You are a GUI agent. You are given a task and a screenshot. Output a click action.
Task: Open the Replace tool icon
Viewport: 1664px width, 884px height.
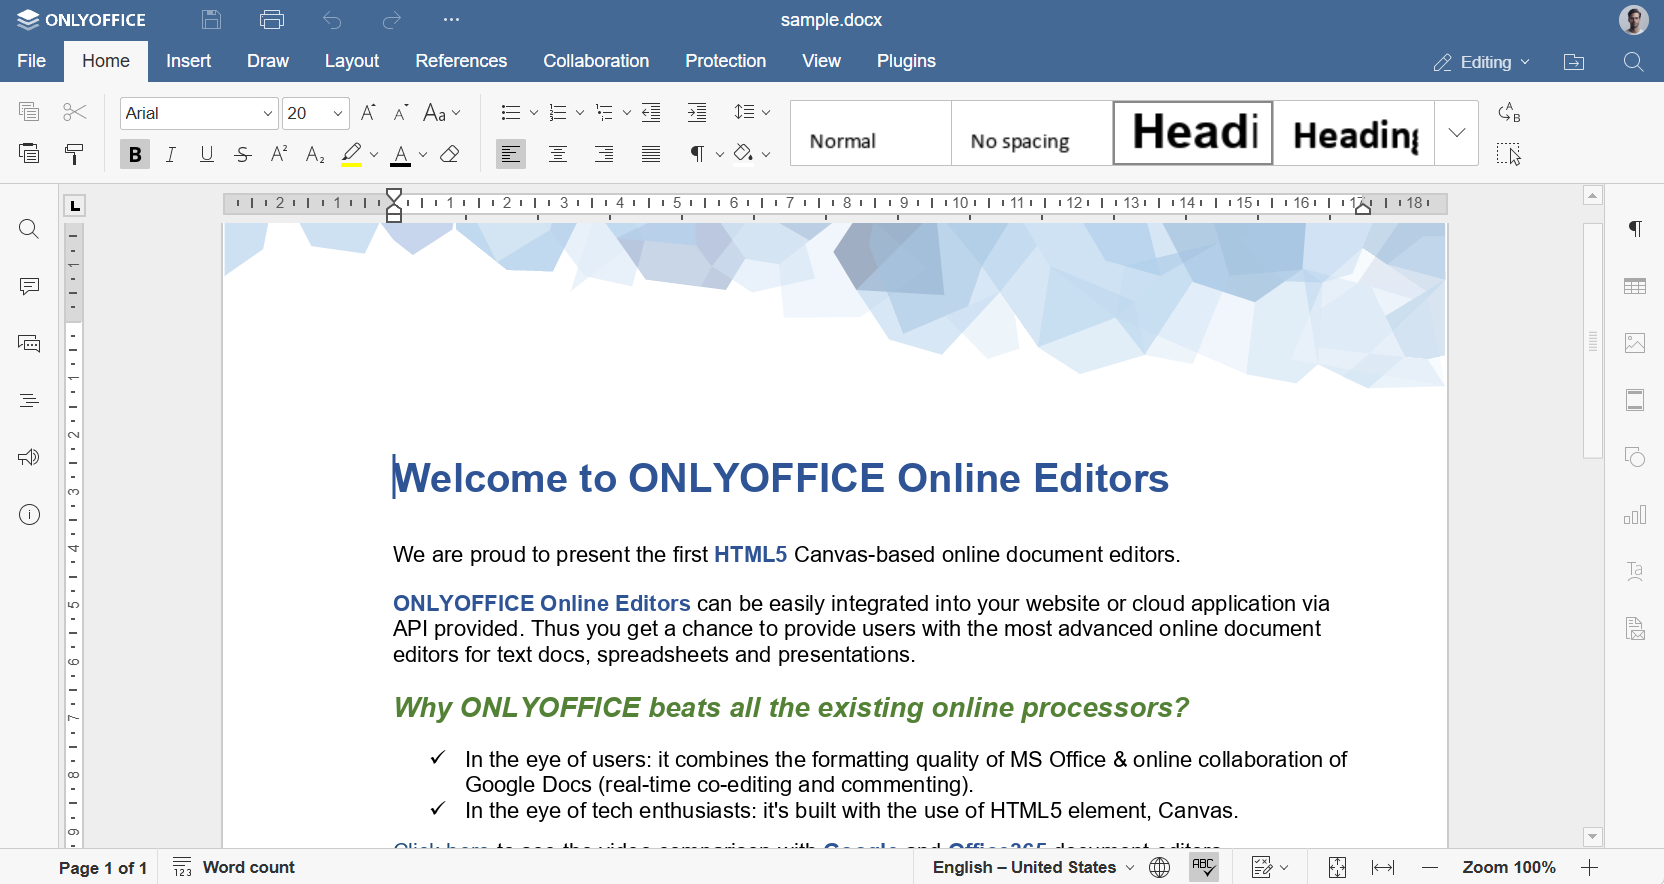pyautogui.click(x=1509, y=112)
